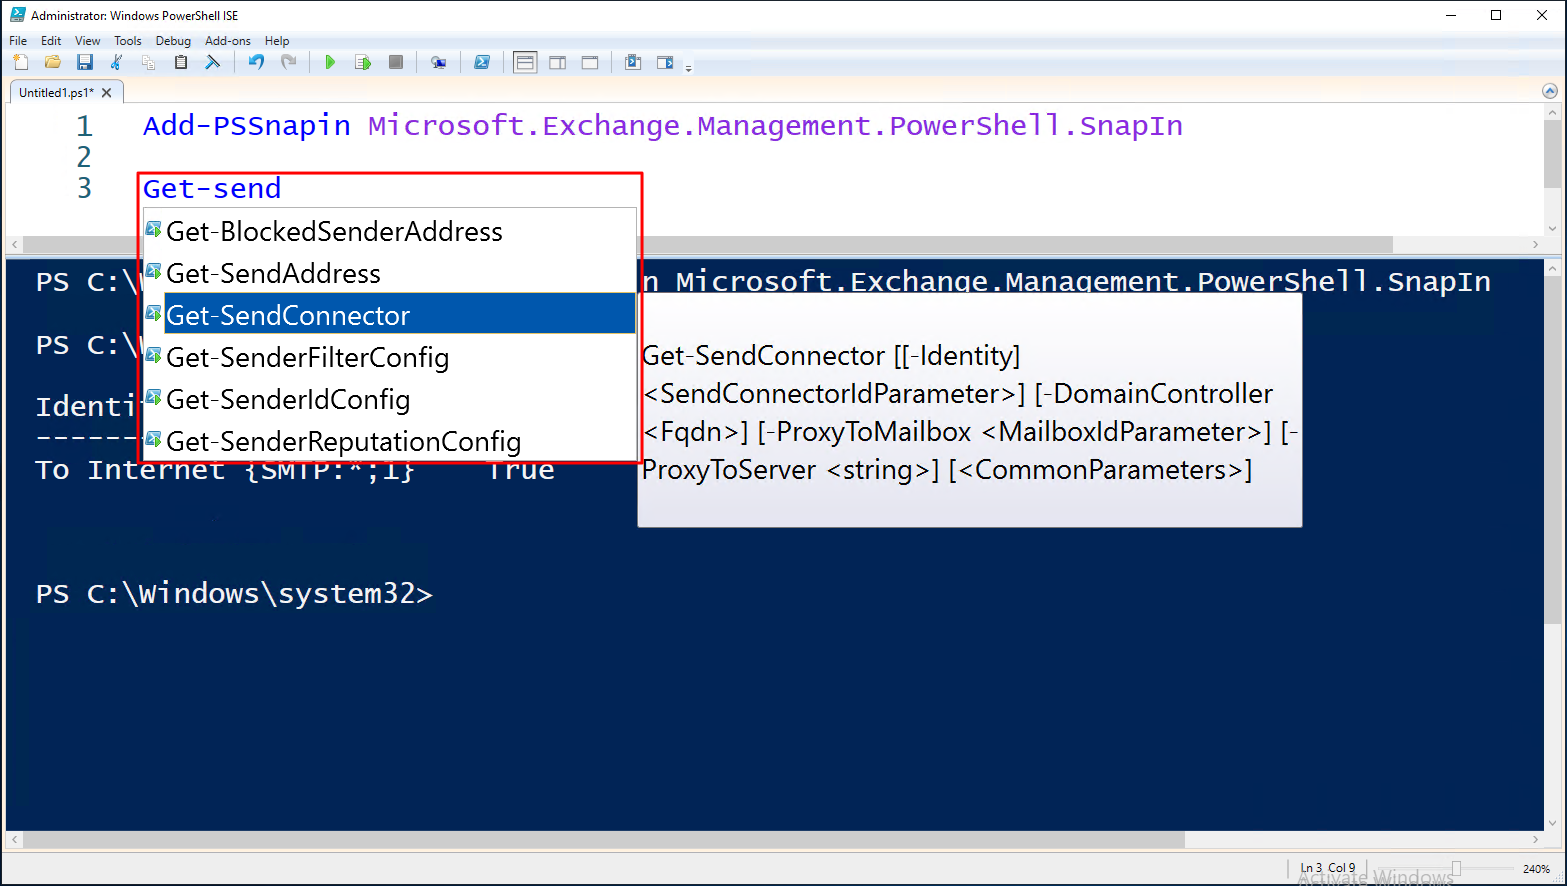Clear the console pane icon
Viewport: 1567px width, 886px height.
pyautogui.click(x=213, y=62)
